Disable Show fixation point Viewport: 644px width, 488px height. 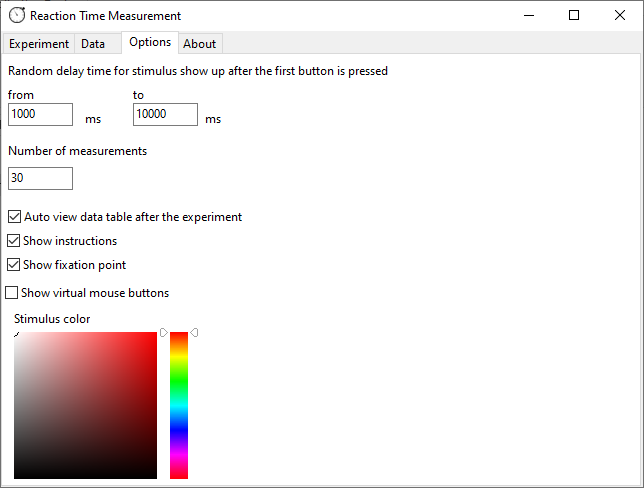[x=14, y=265]
